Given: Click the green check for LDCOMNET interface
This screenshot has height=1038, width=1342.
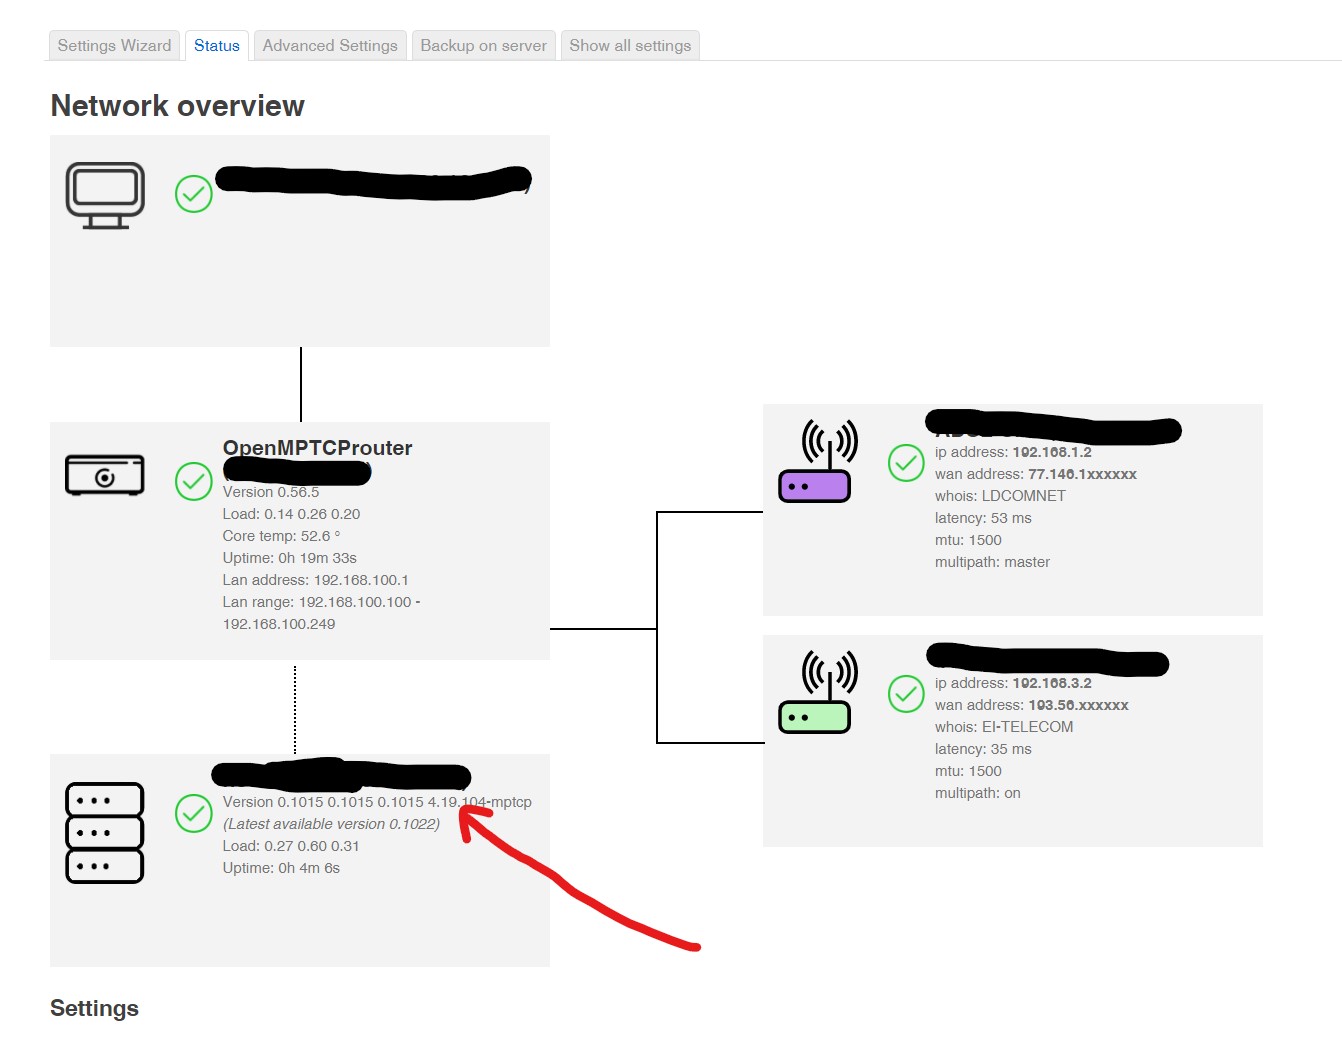Looking at the screenshot, I should (906, 463).
